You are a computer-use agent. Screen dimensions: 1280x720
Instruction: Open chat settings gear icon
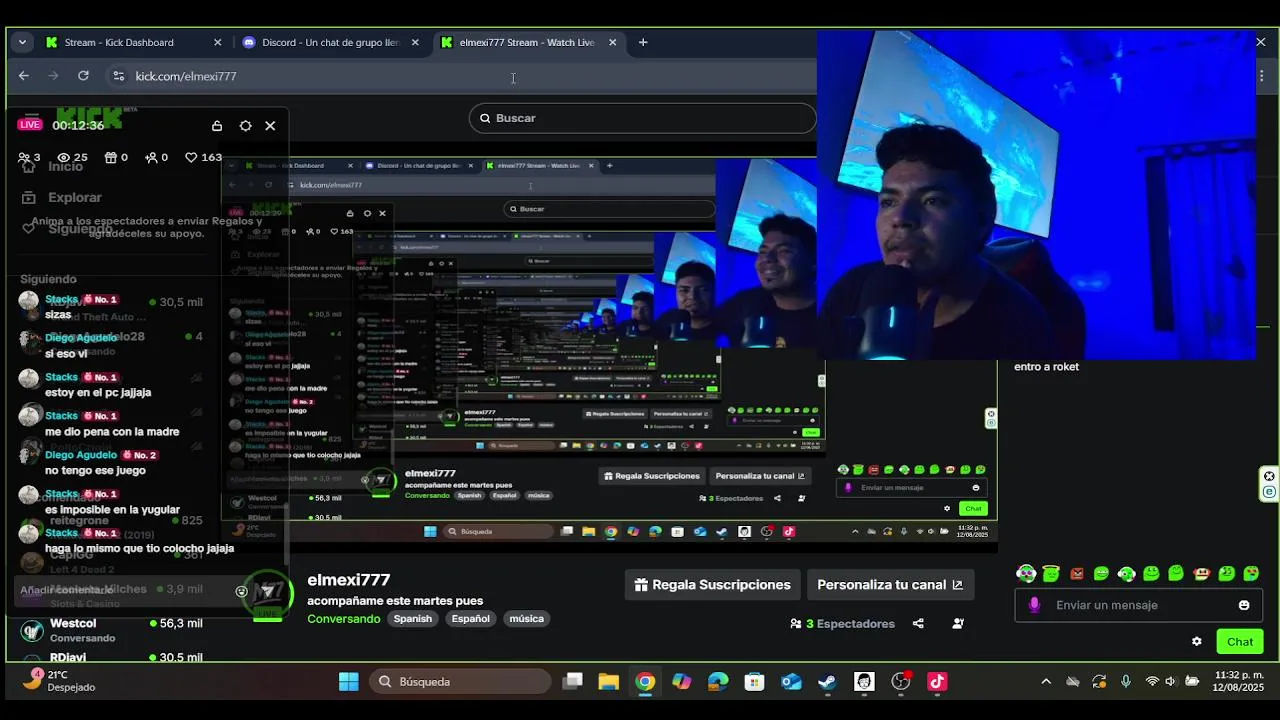pyautogui.click(x=1196, y=642)
